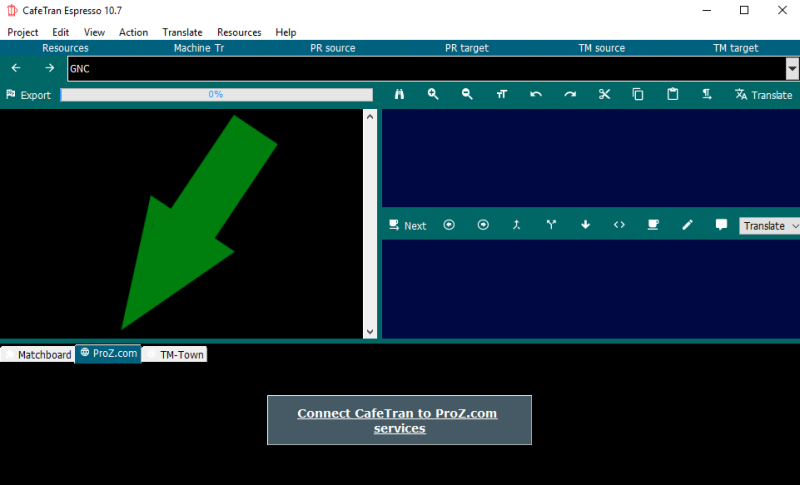This screenshot has width=800, height=485.
Task: Select the Machine Tr tab
Action: point(199,48)
